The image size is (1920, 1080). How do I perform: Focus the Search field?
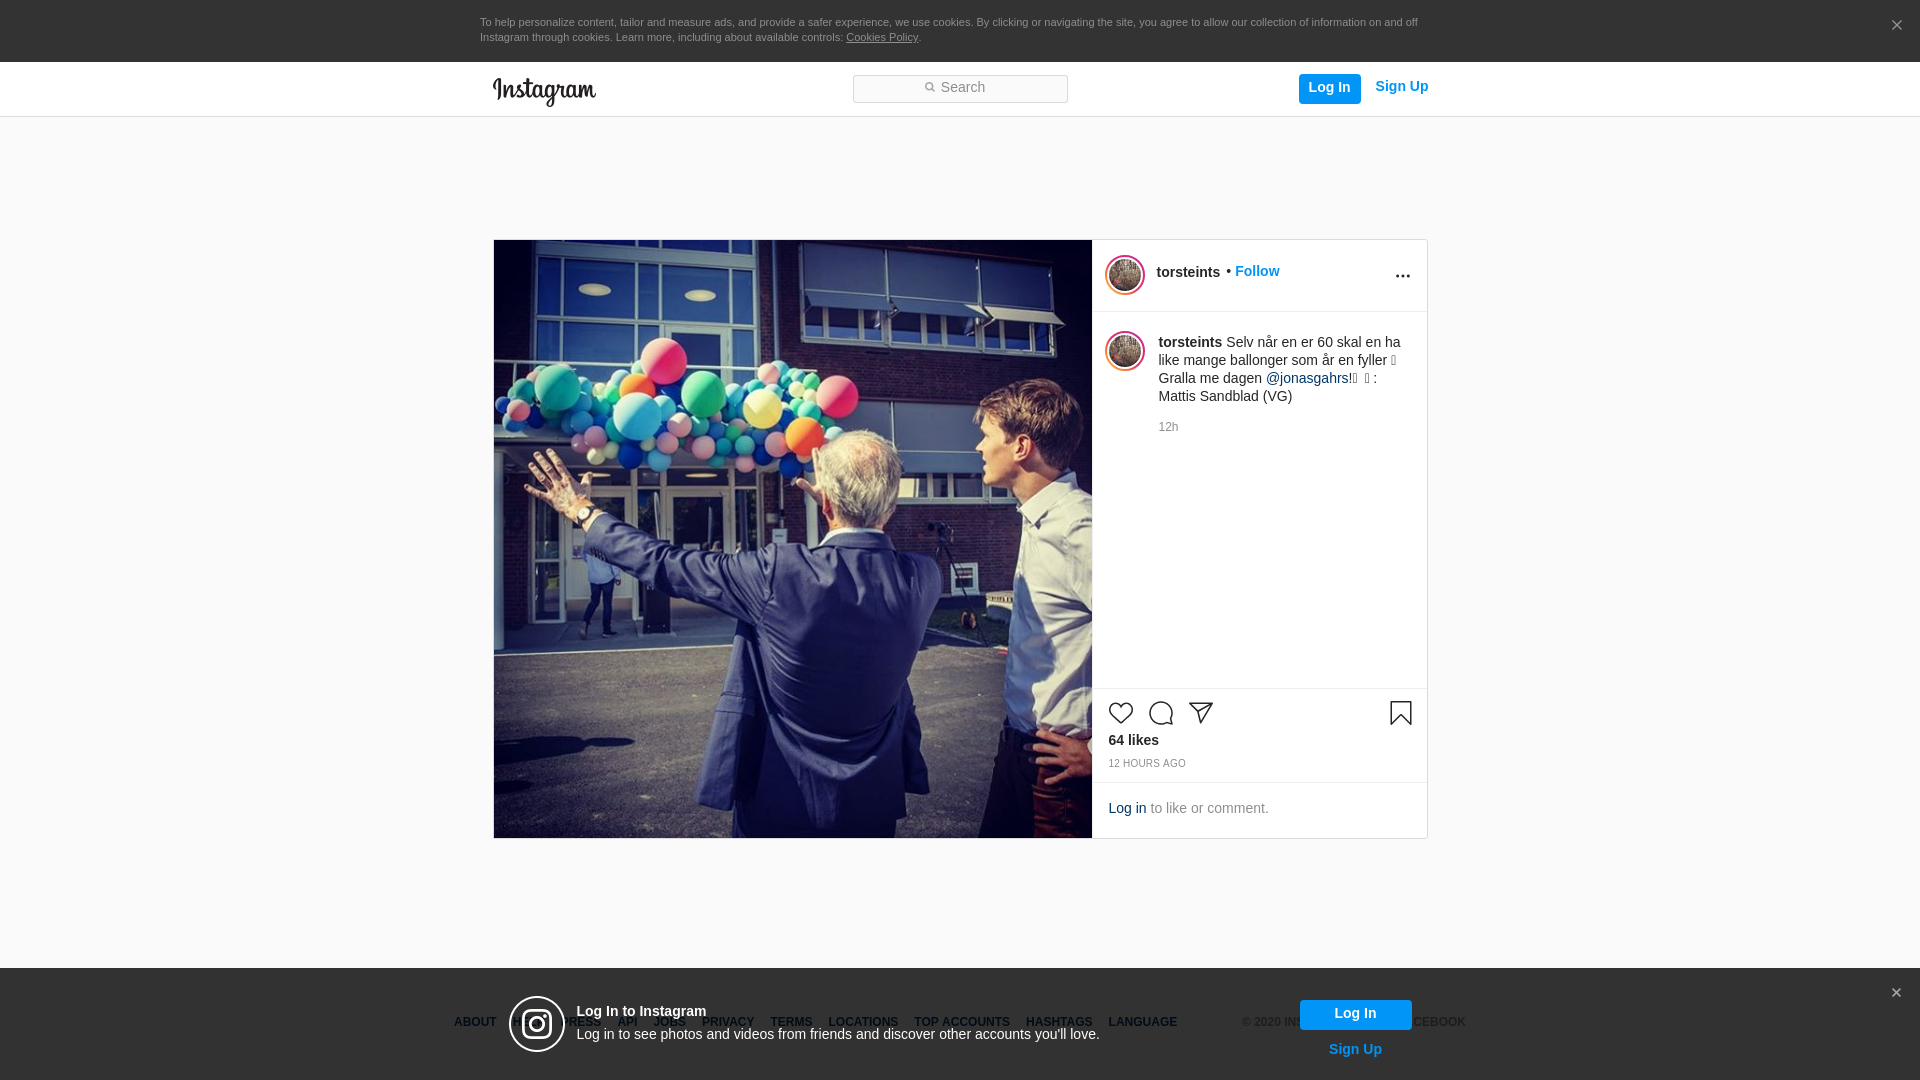click(960, 89)
